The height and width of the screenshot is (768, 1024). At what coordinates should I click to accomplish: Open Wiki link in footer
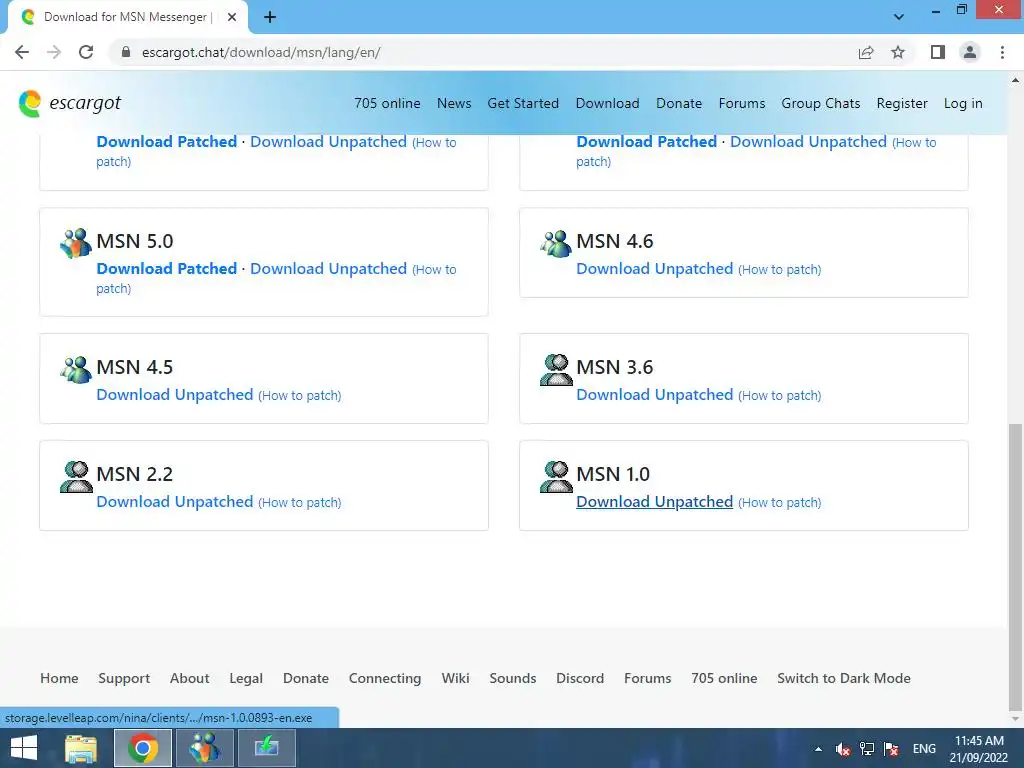tap(455, 678)
